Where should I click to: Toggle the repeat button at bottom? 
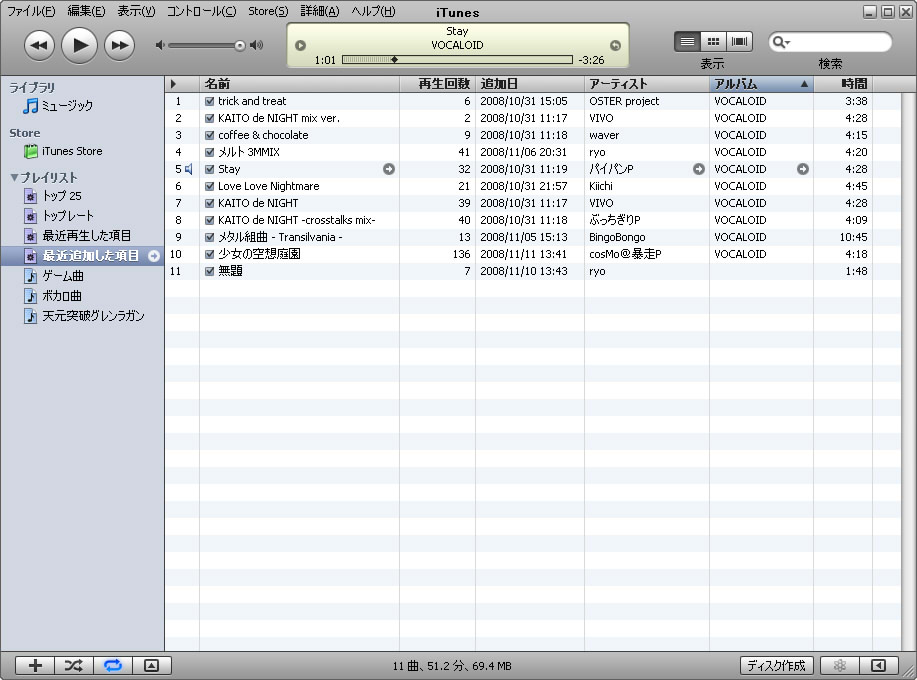tap(113, 665)
